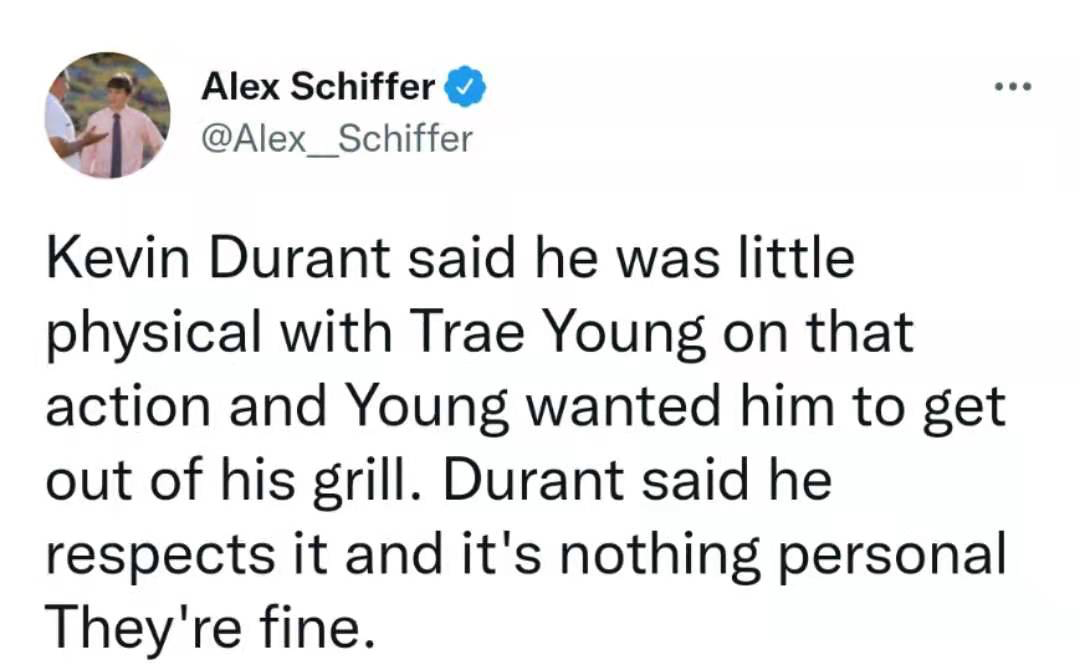Click the blue verified checkmark badge
1080x664 pixels.
[465, 87]
